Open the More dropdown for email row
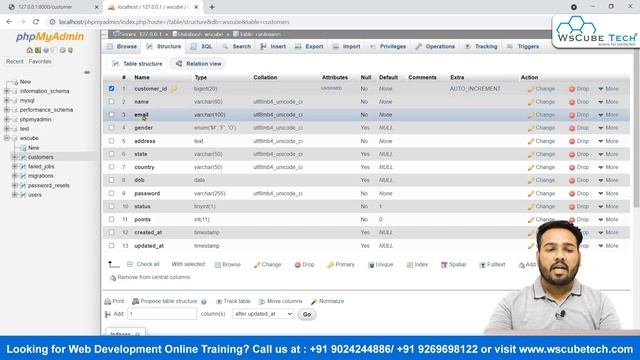 point(608,115)
